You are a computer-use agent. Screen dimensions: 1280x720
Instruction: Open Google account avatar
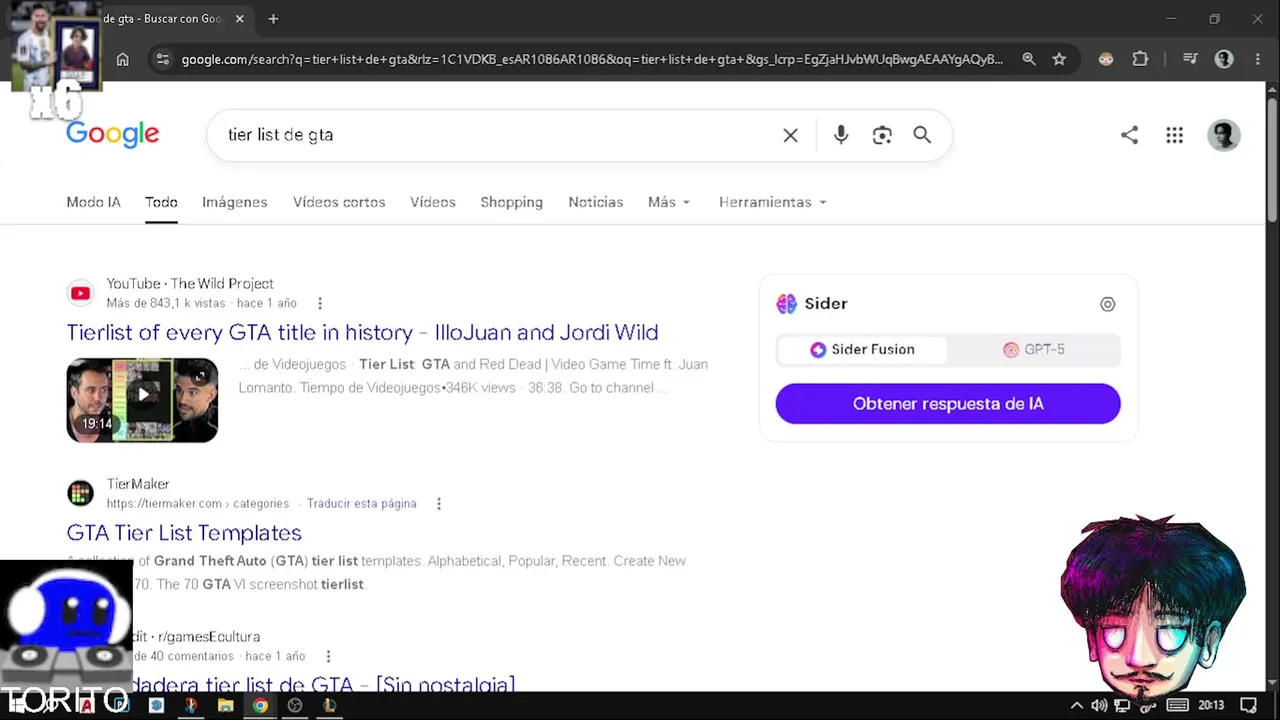1224,135
